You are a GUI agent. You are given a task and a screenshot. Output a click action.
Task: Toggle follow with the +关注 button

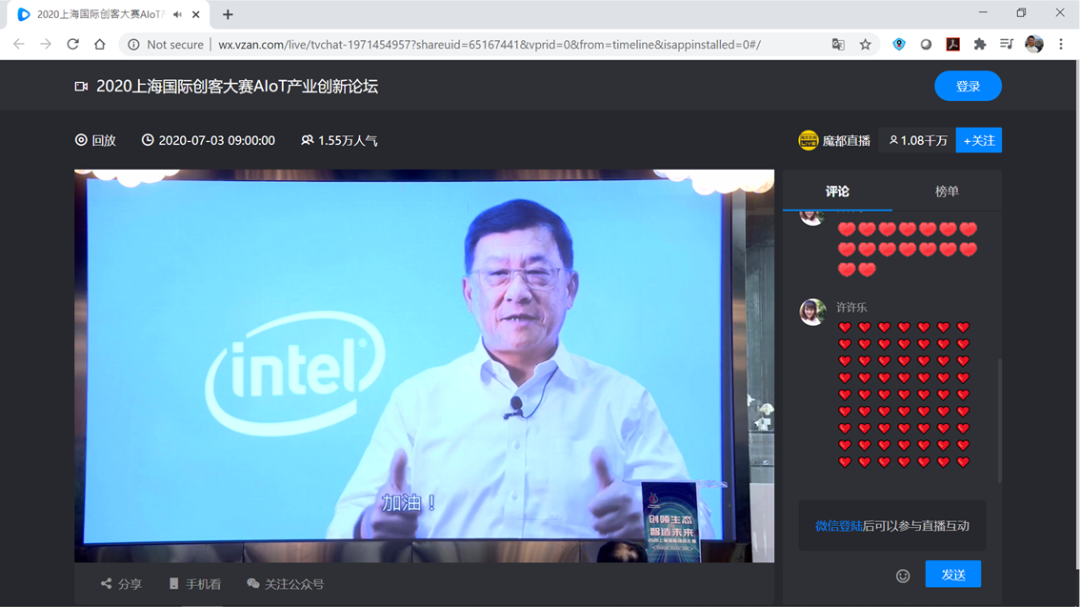978,140
